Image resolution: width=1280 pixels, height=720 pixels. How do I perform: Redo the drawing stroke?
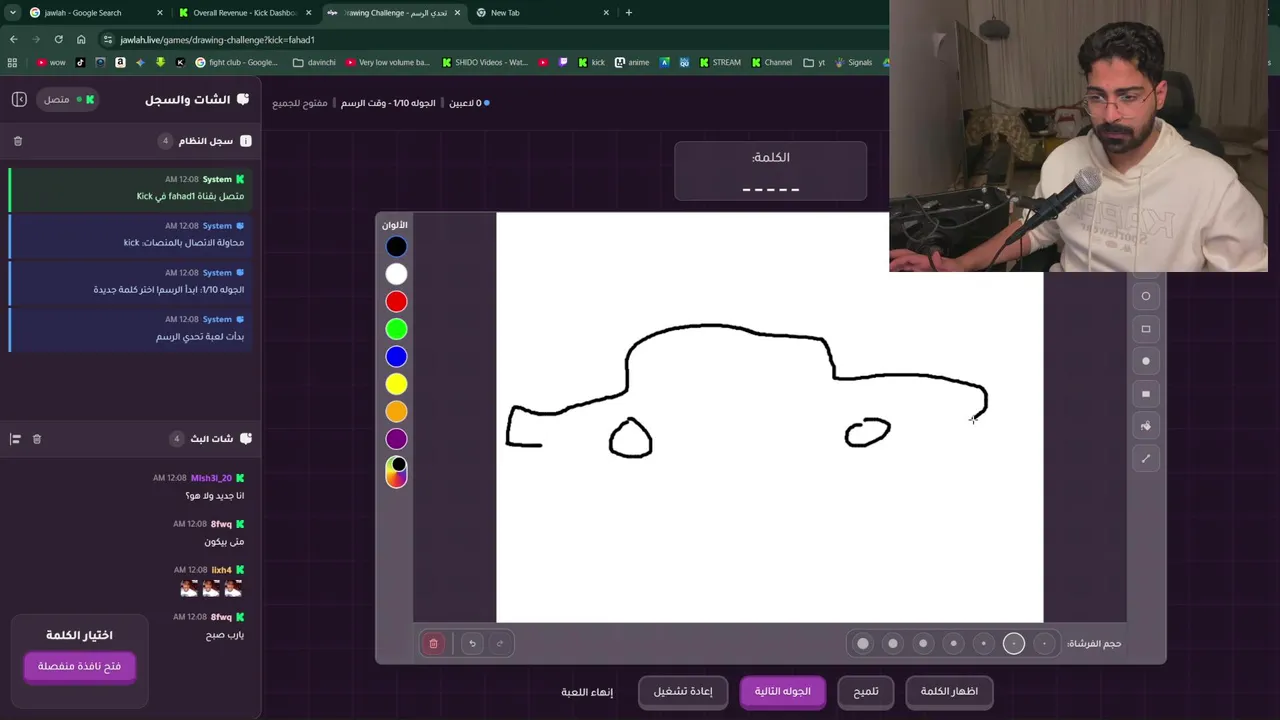(x=500, y=644)
